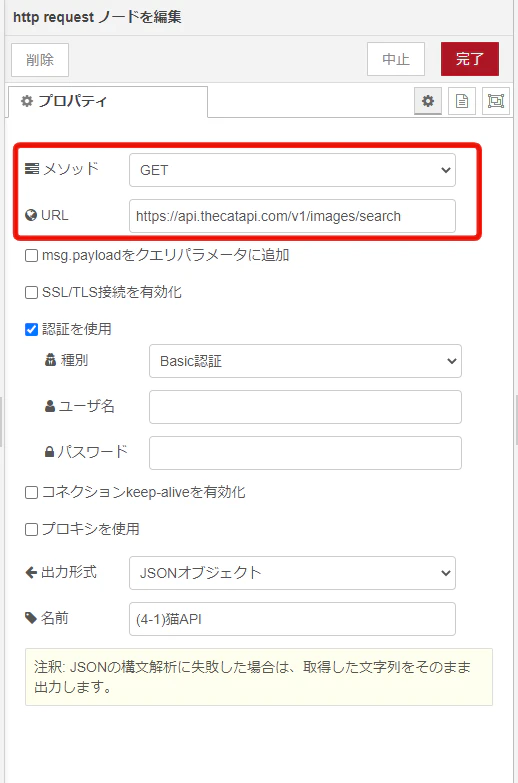The image size is (518, 783).
Task: Click the 完了 (Done) button
Action: 470,59
